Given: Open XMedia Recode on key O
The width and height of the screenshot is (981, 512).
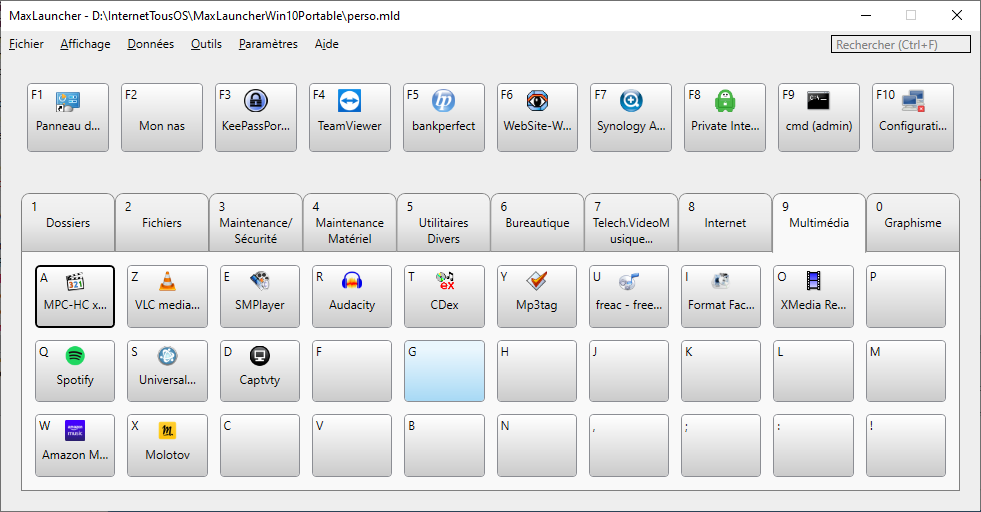Looking at the screenshot, I should click(x=813, y=296).
